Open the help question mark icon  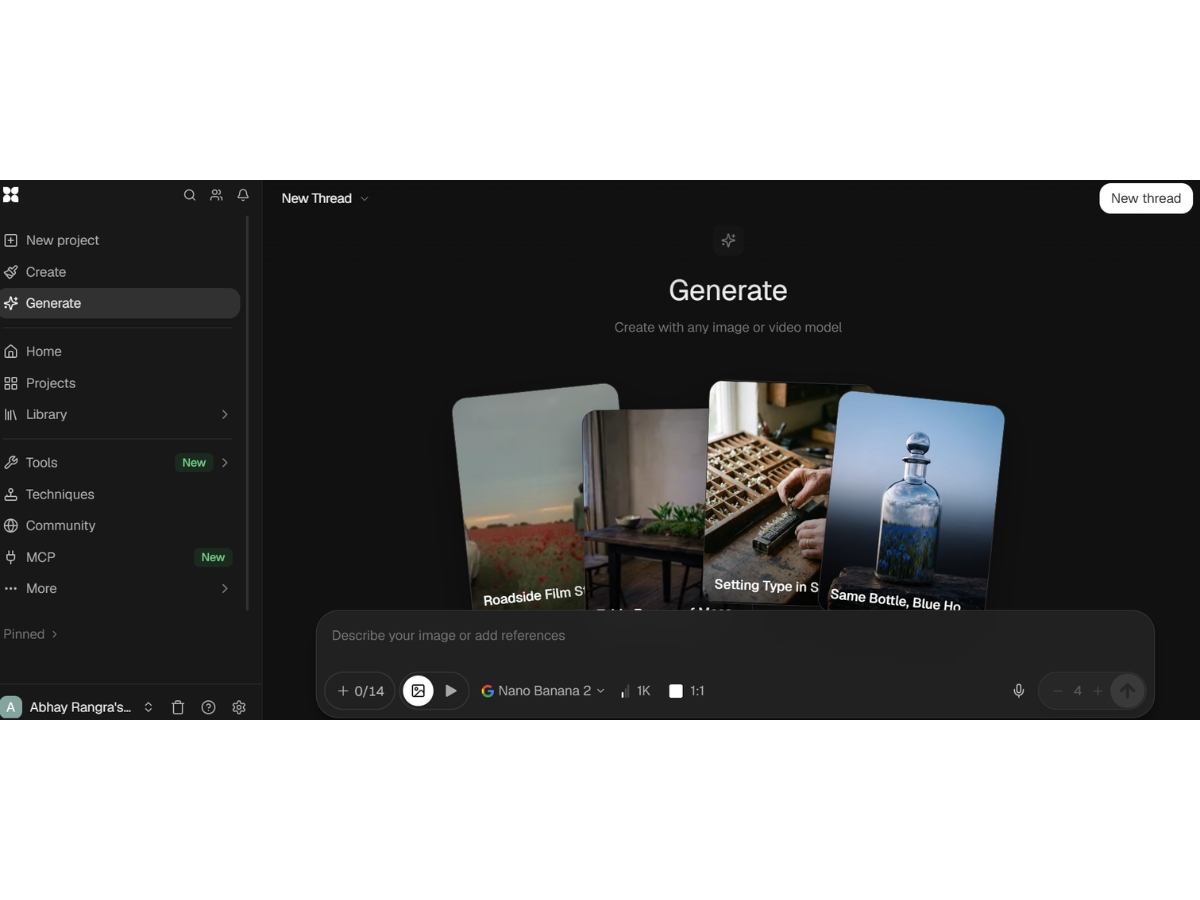pos(208,707)
